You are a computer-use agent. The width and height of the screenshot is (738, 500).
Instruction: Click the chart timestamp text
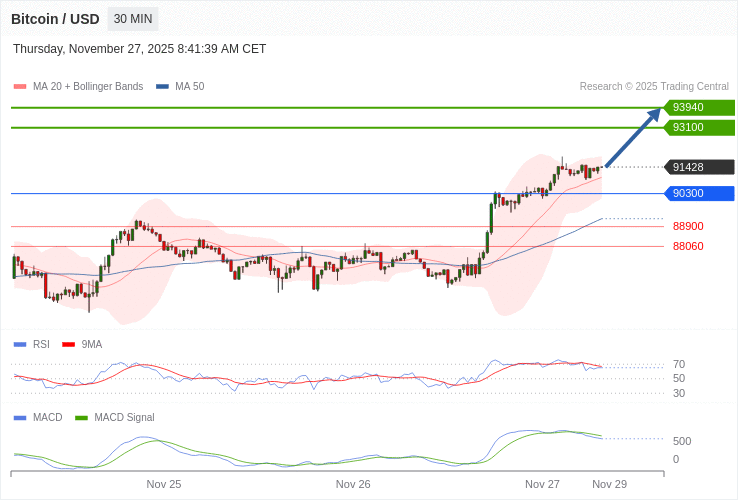pos(140,49)
